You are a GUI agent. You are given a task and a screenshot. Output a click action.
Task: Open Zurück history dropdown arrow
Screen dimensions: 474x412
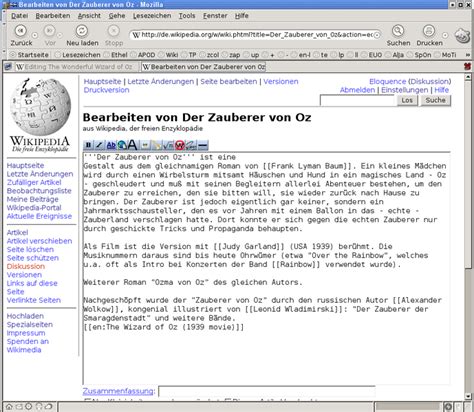[x=35, y=35]
